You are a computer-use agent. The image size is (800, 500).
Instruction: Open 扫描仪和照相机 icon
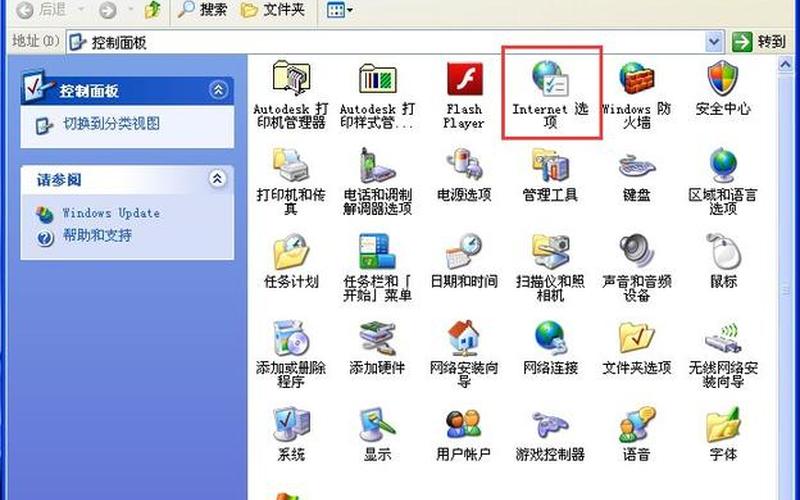[x=551, y=252]
